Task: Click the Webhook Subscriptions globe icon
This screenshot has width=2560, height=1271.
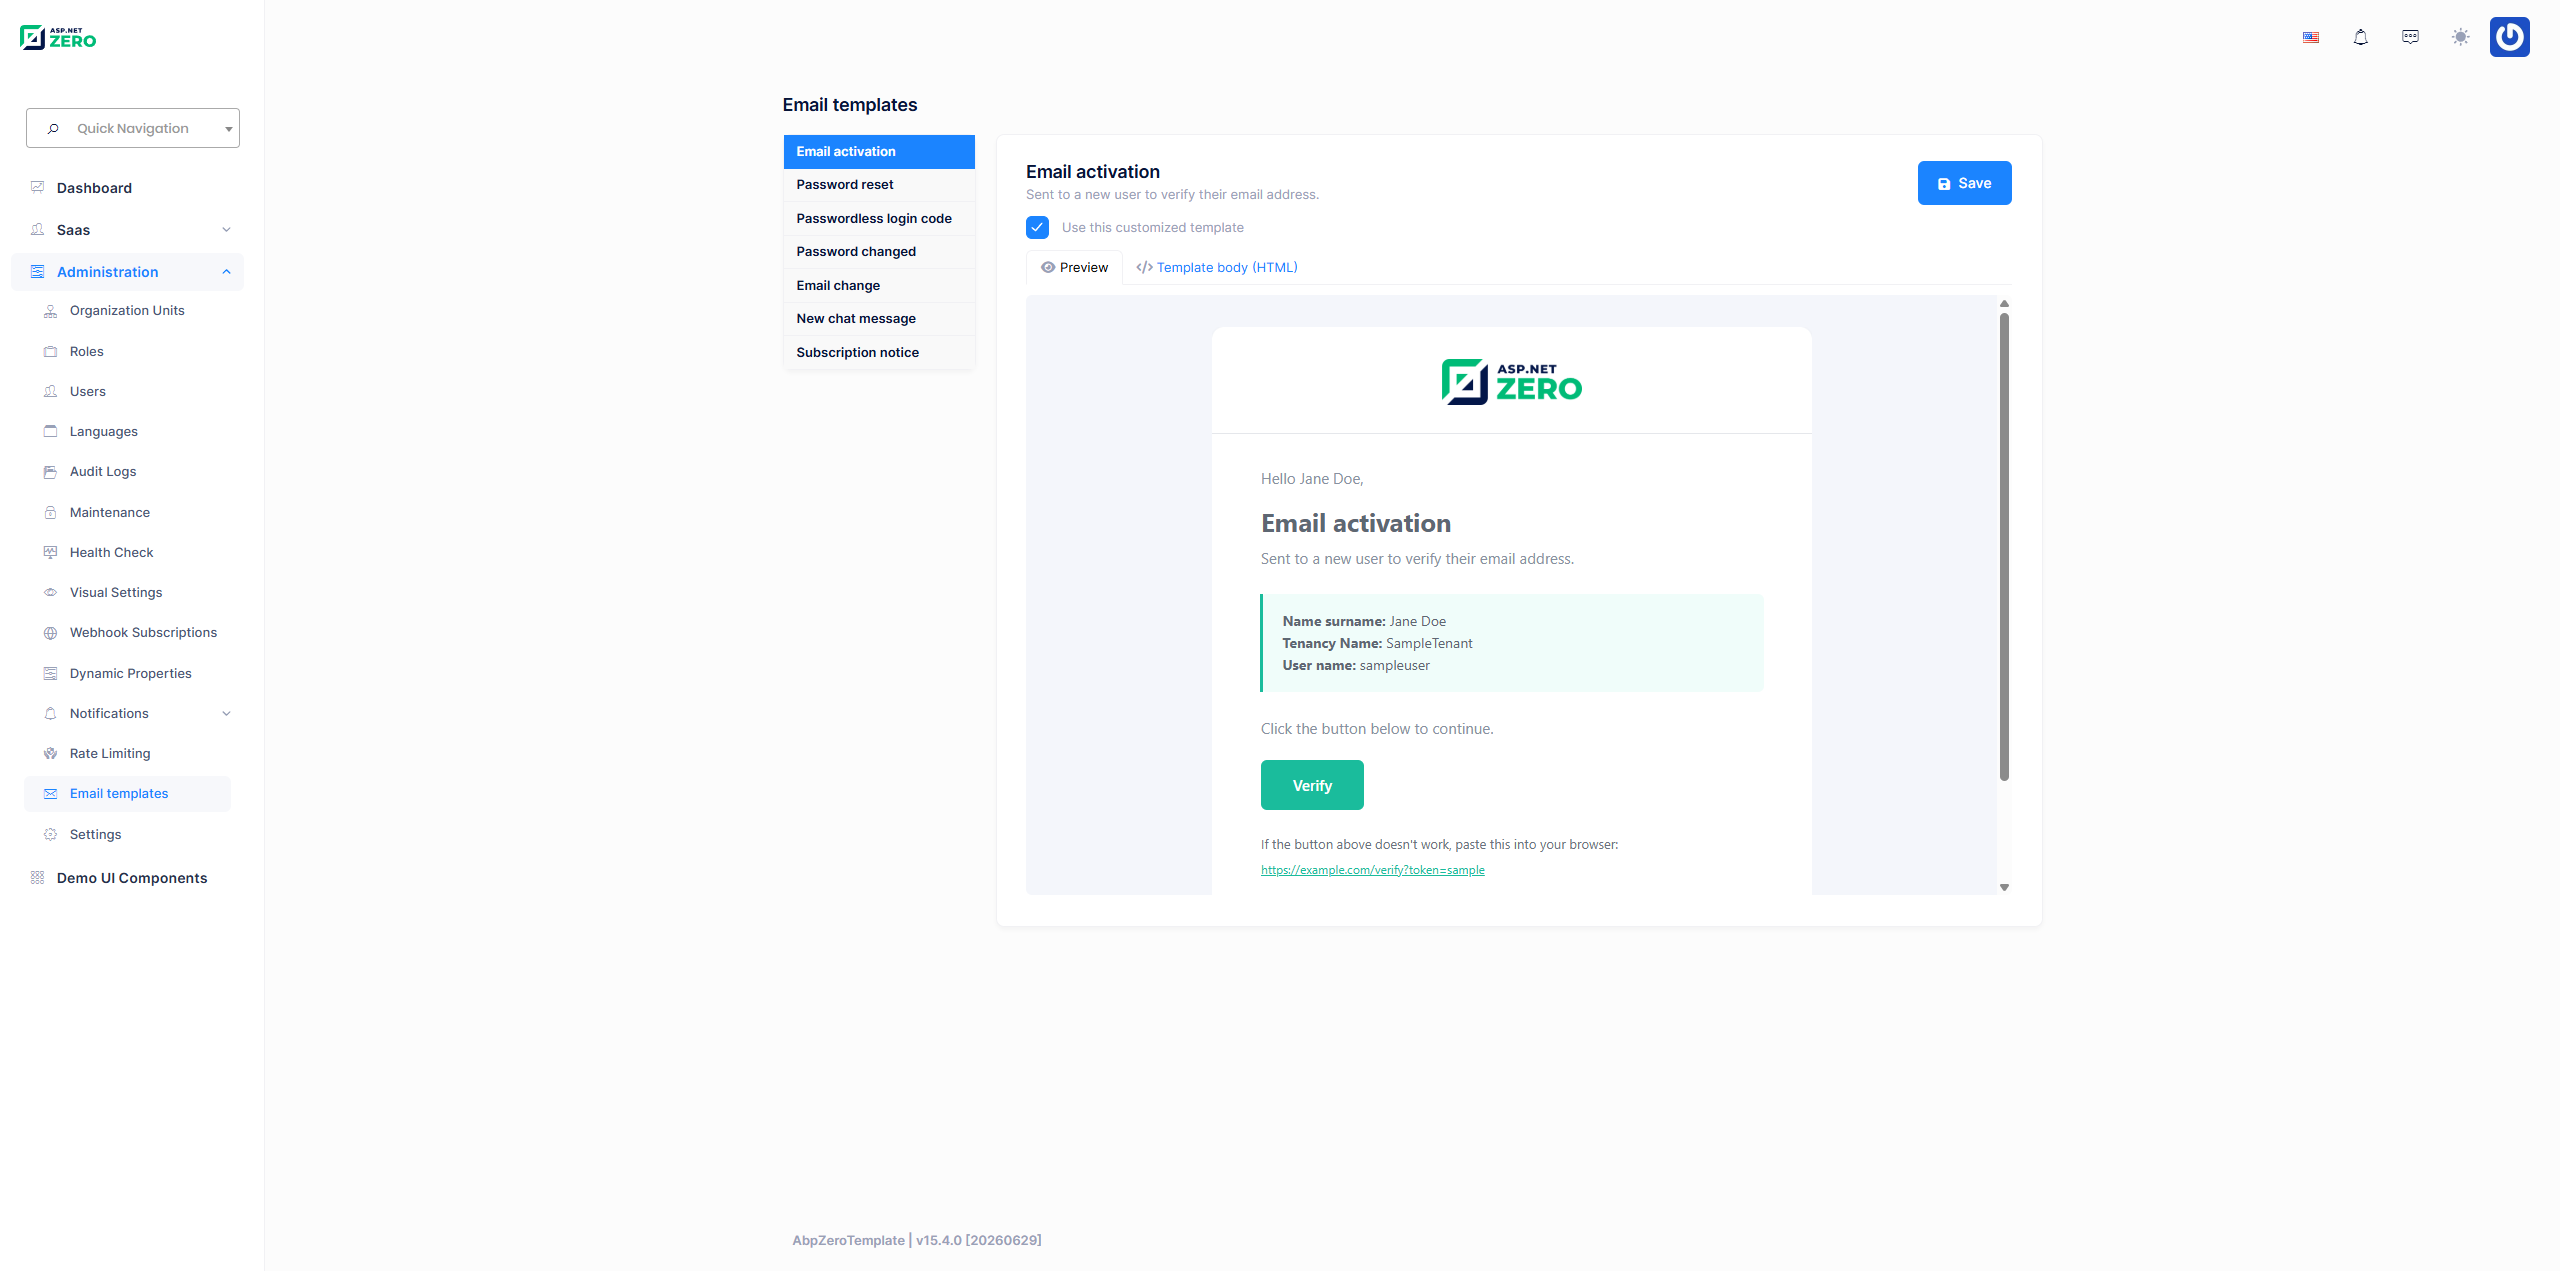Action: point(51,633)
